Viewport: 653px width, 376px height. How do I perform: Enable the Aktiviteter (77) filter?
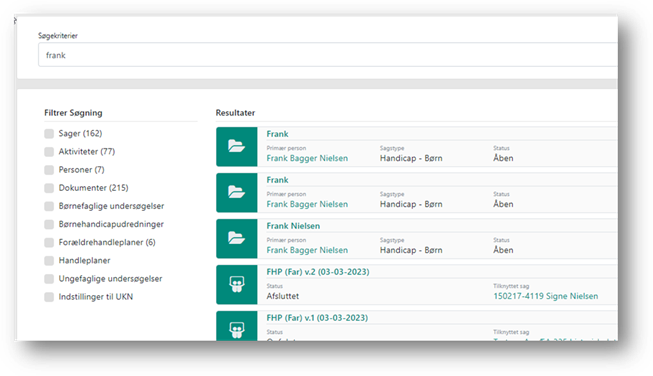pos(49,152)
